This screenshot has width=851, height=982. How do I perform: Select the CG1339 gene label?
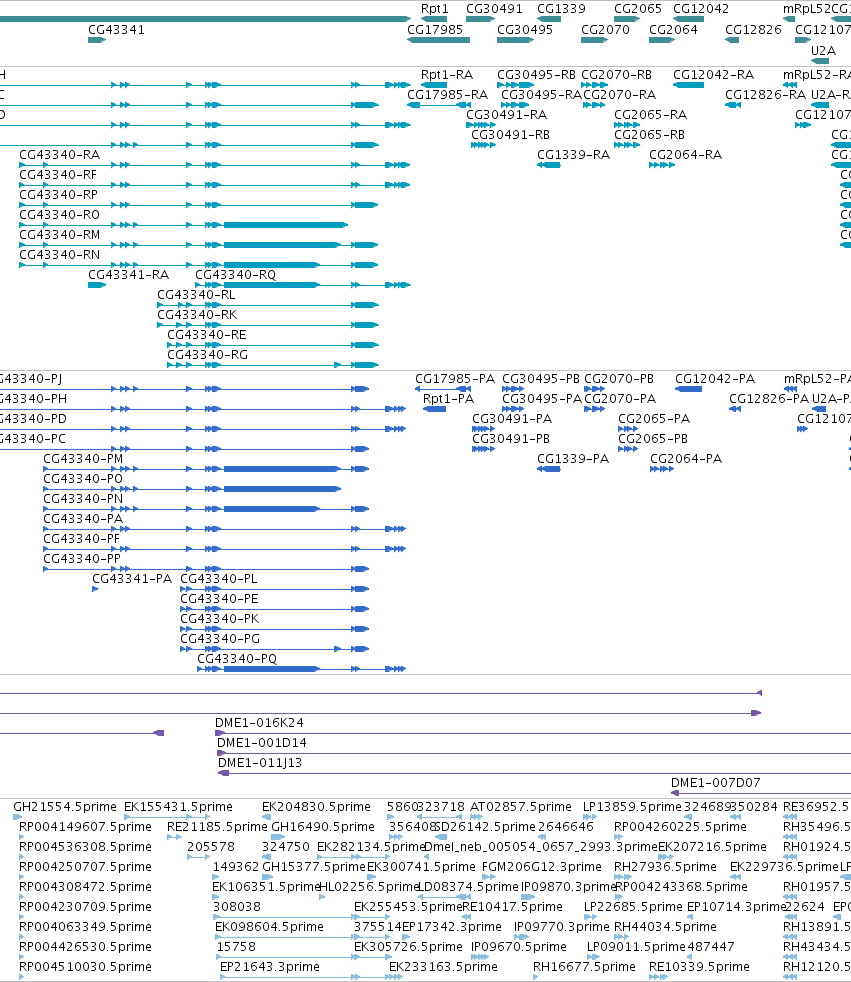coord(561,9)
